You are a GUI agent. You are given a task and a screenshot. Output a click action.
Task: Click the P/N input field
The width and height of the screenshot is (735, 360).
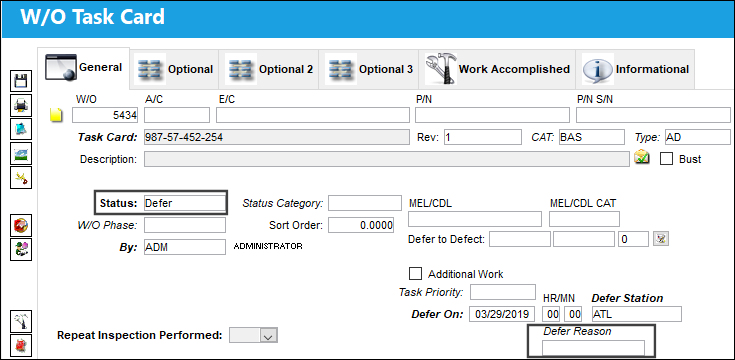click(x=492, y=115)
